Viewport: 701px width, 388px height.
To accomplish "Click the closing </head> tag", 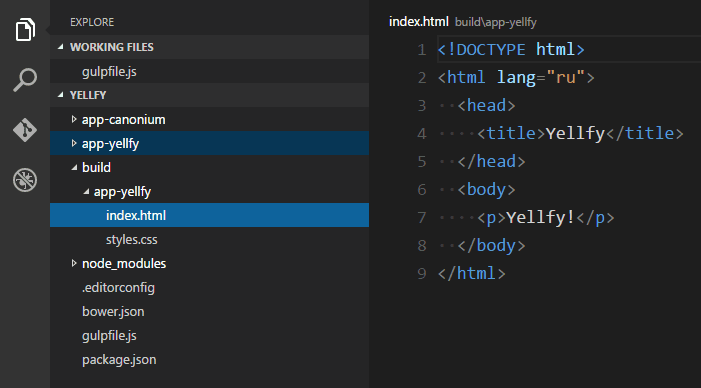I will [491, 161].
